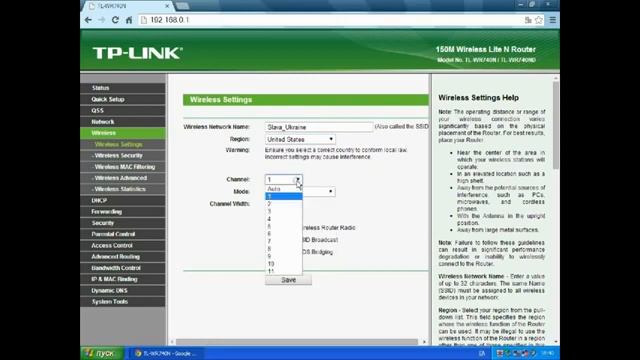Select the Wireless menu item

point(123,133)
